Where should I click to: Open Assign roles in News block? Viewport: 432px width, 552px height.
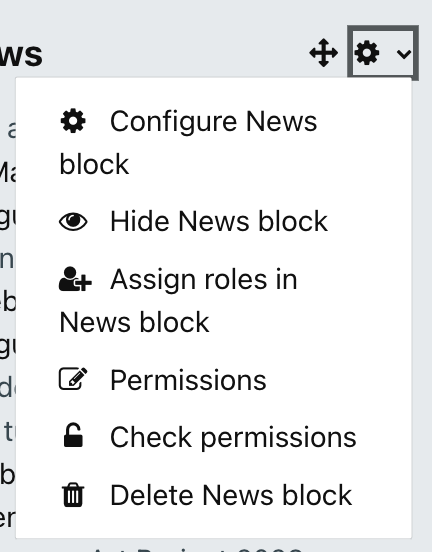tap(179, 301)
